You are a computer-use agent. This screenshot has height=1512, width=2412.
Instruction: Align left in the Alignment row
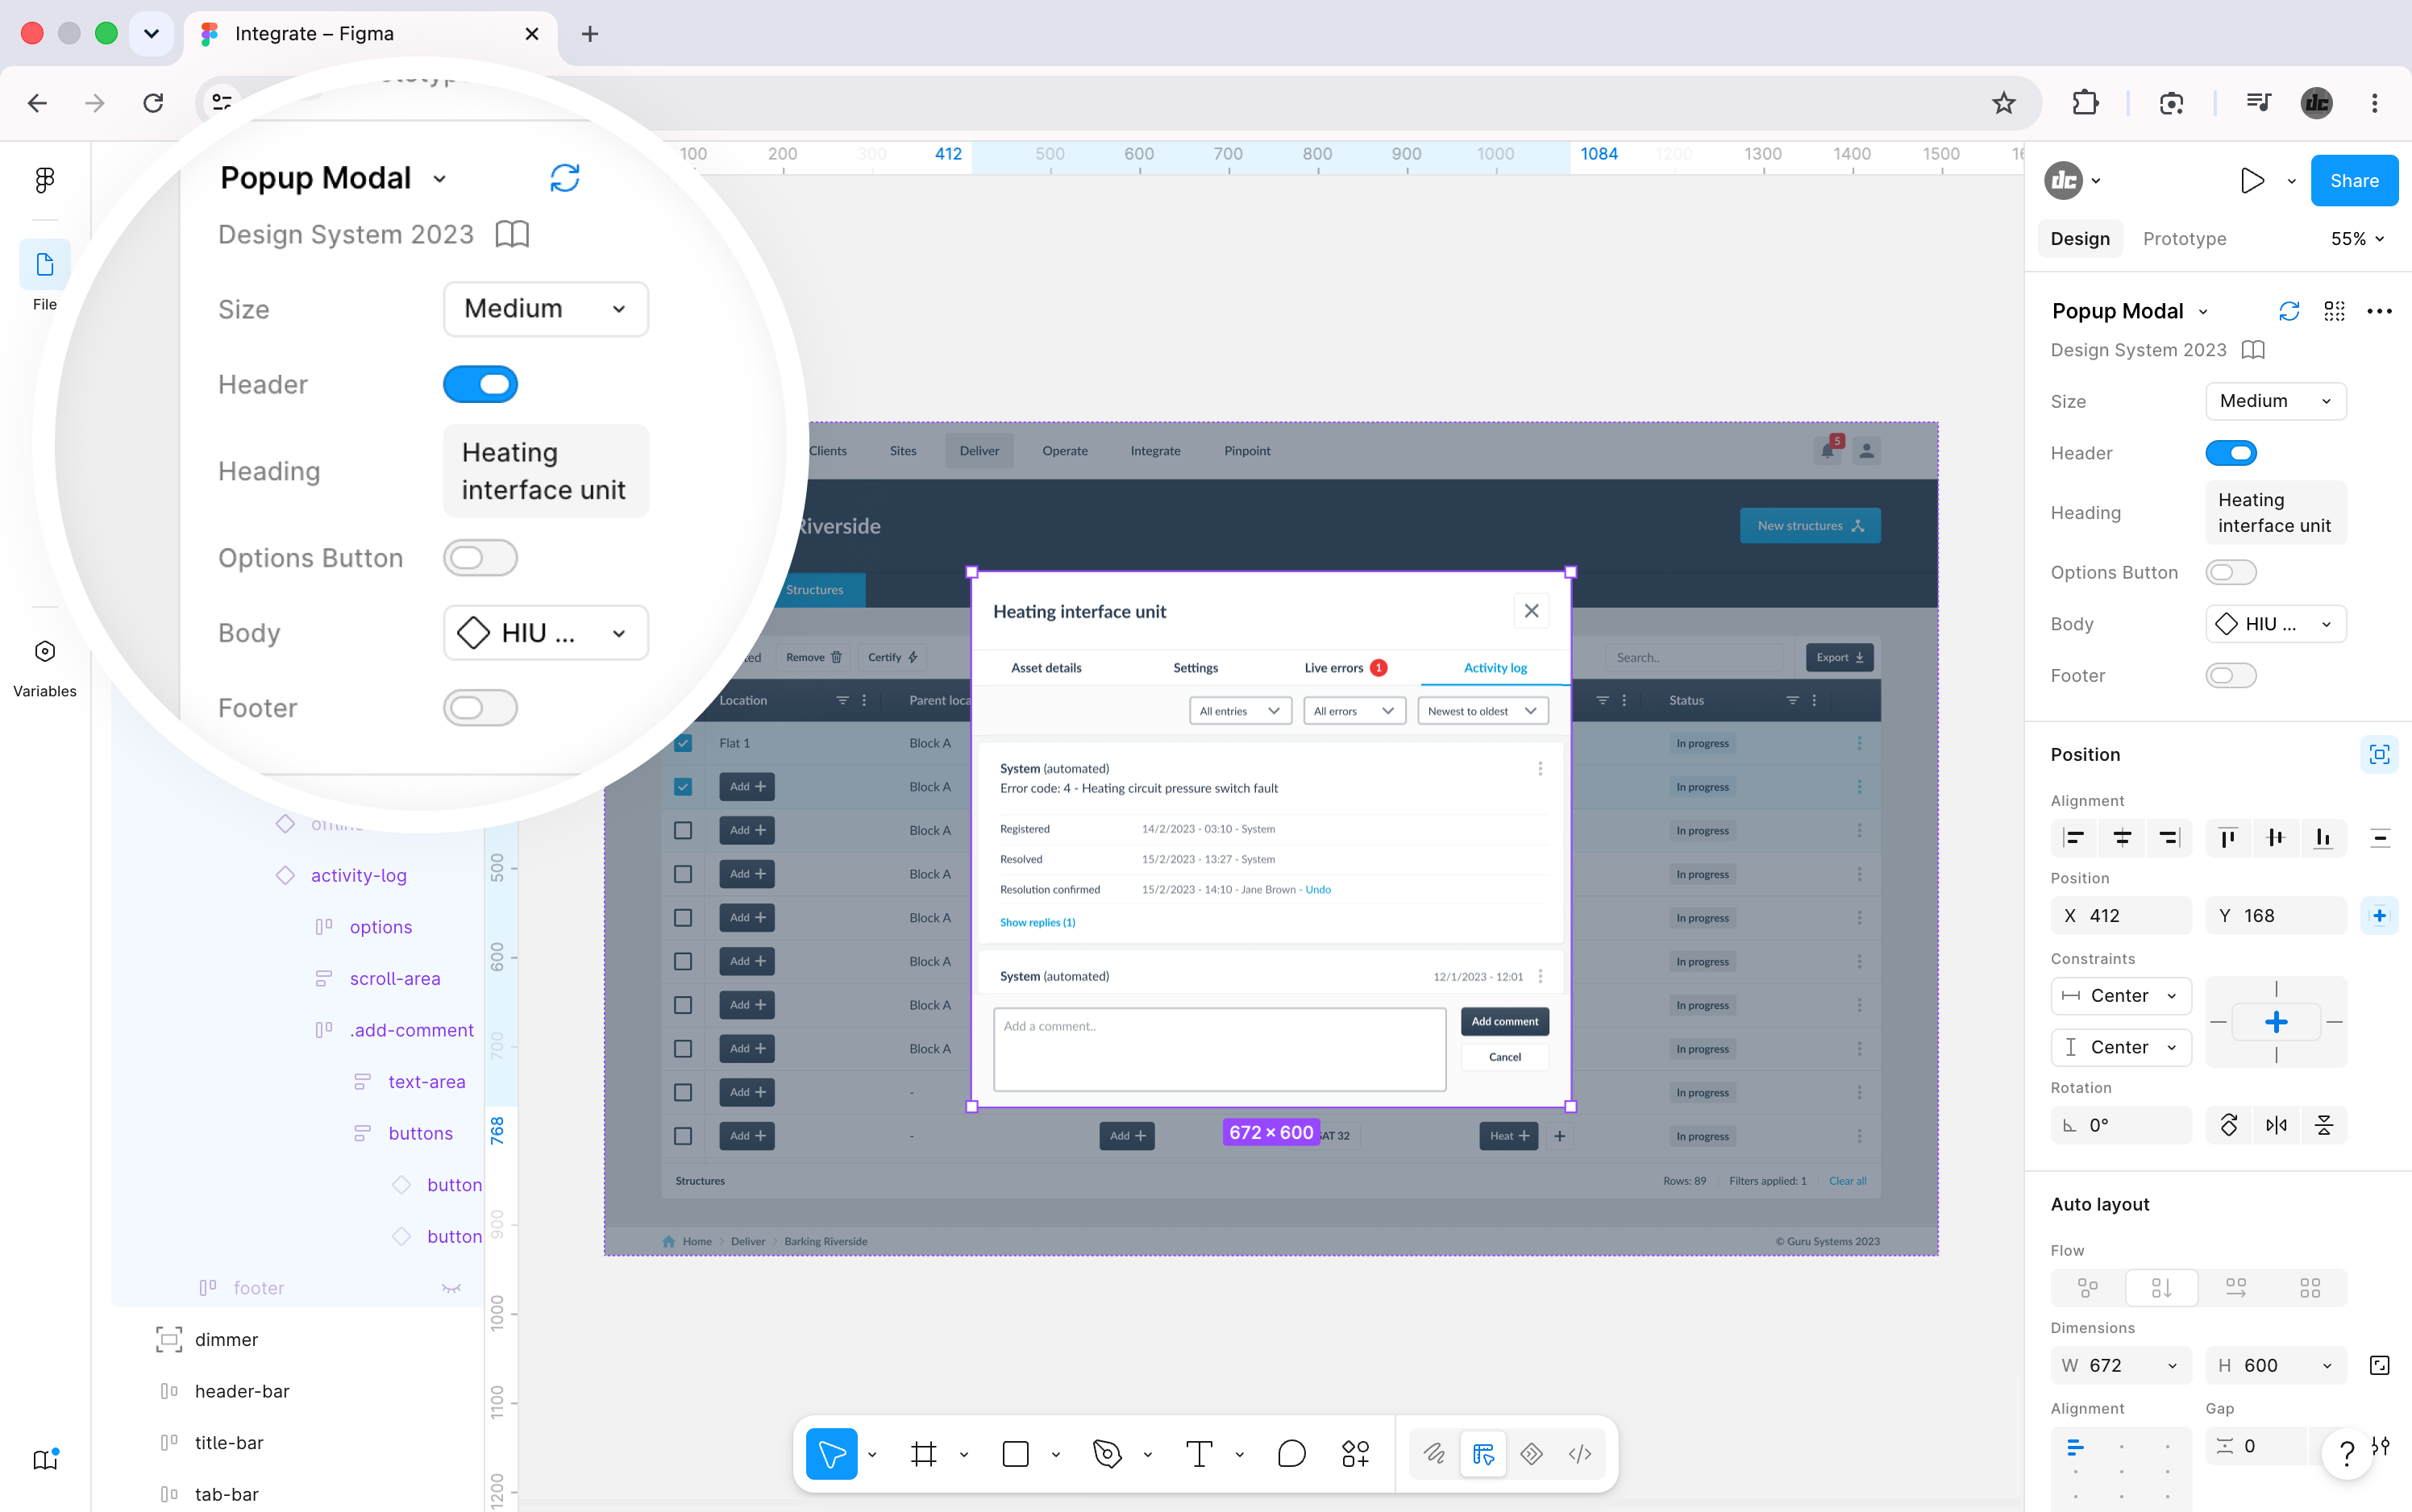click(x=2074, y=838)
